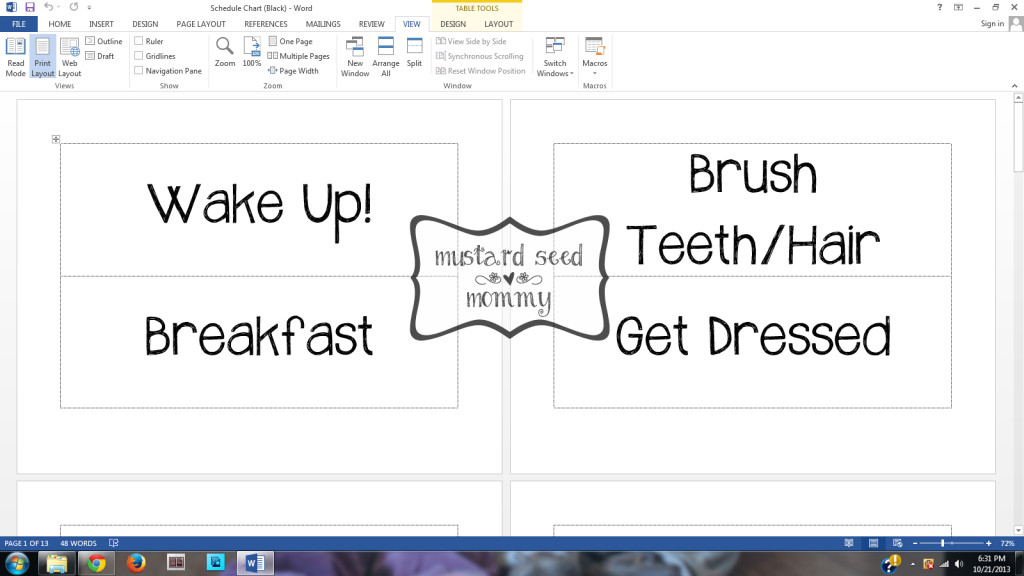Click vertical scrollbar up arrow

(x=1018, y=97)
